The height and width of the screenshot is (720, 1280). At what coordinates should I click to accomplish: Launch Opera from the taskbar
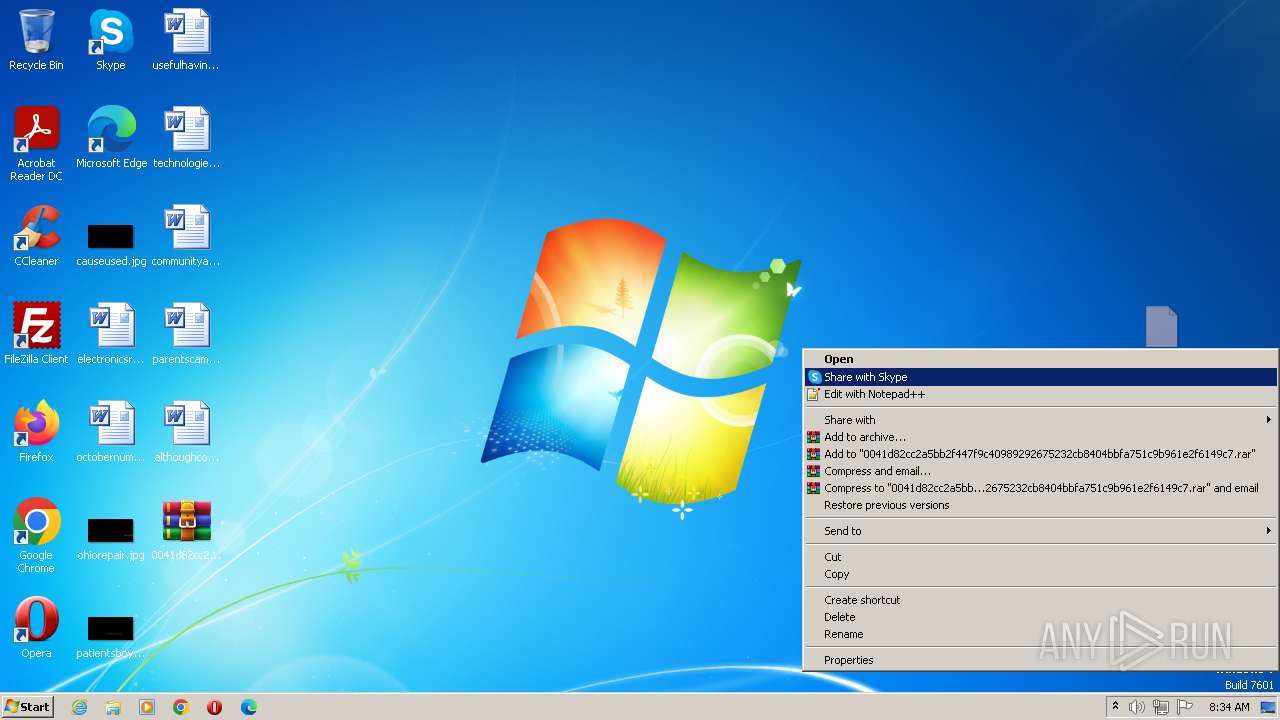coord(214,707)
